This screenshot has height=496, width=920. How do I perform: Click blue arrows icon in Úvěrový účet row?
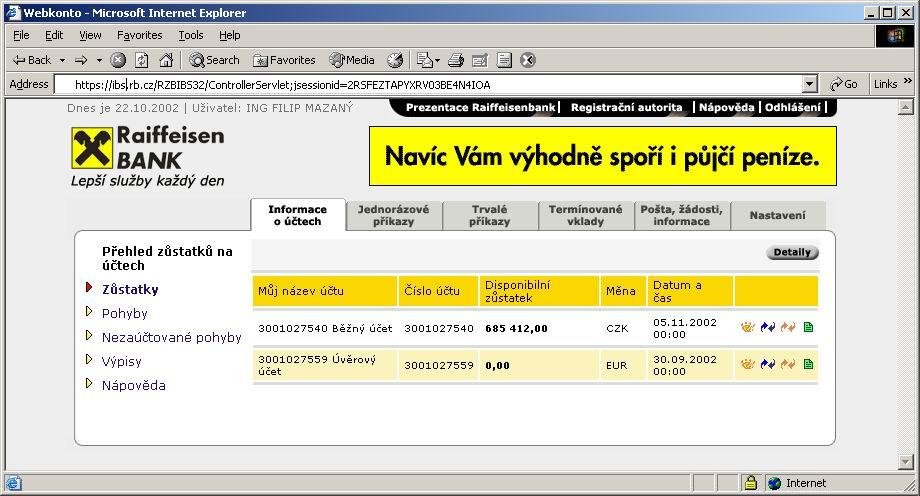(767, 365)
